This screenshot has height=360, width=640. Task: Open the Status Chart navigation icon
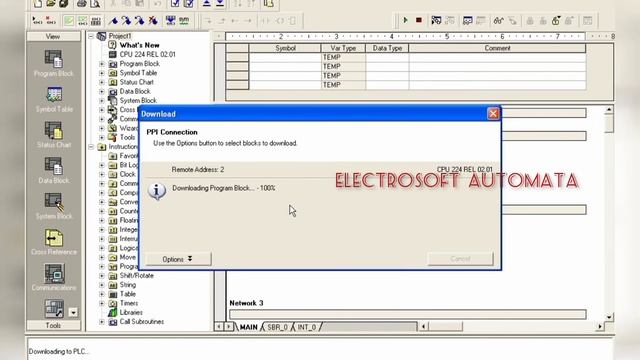53,131
